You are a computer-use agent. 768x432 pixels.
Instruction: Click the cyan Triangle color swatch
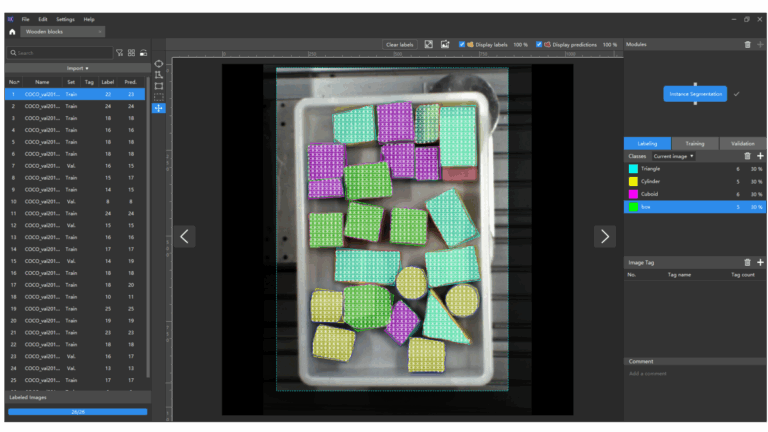pyautogui.click(x=633, y=169)
